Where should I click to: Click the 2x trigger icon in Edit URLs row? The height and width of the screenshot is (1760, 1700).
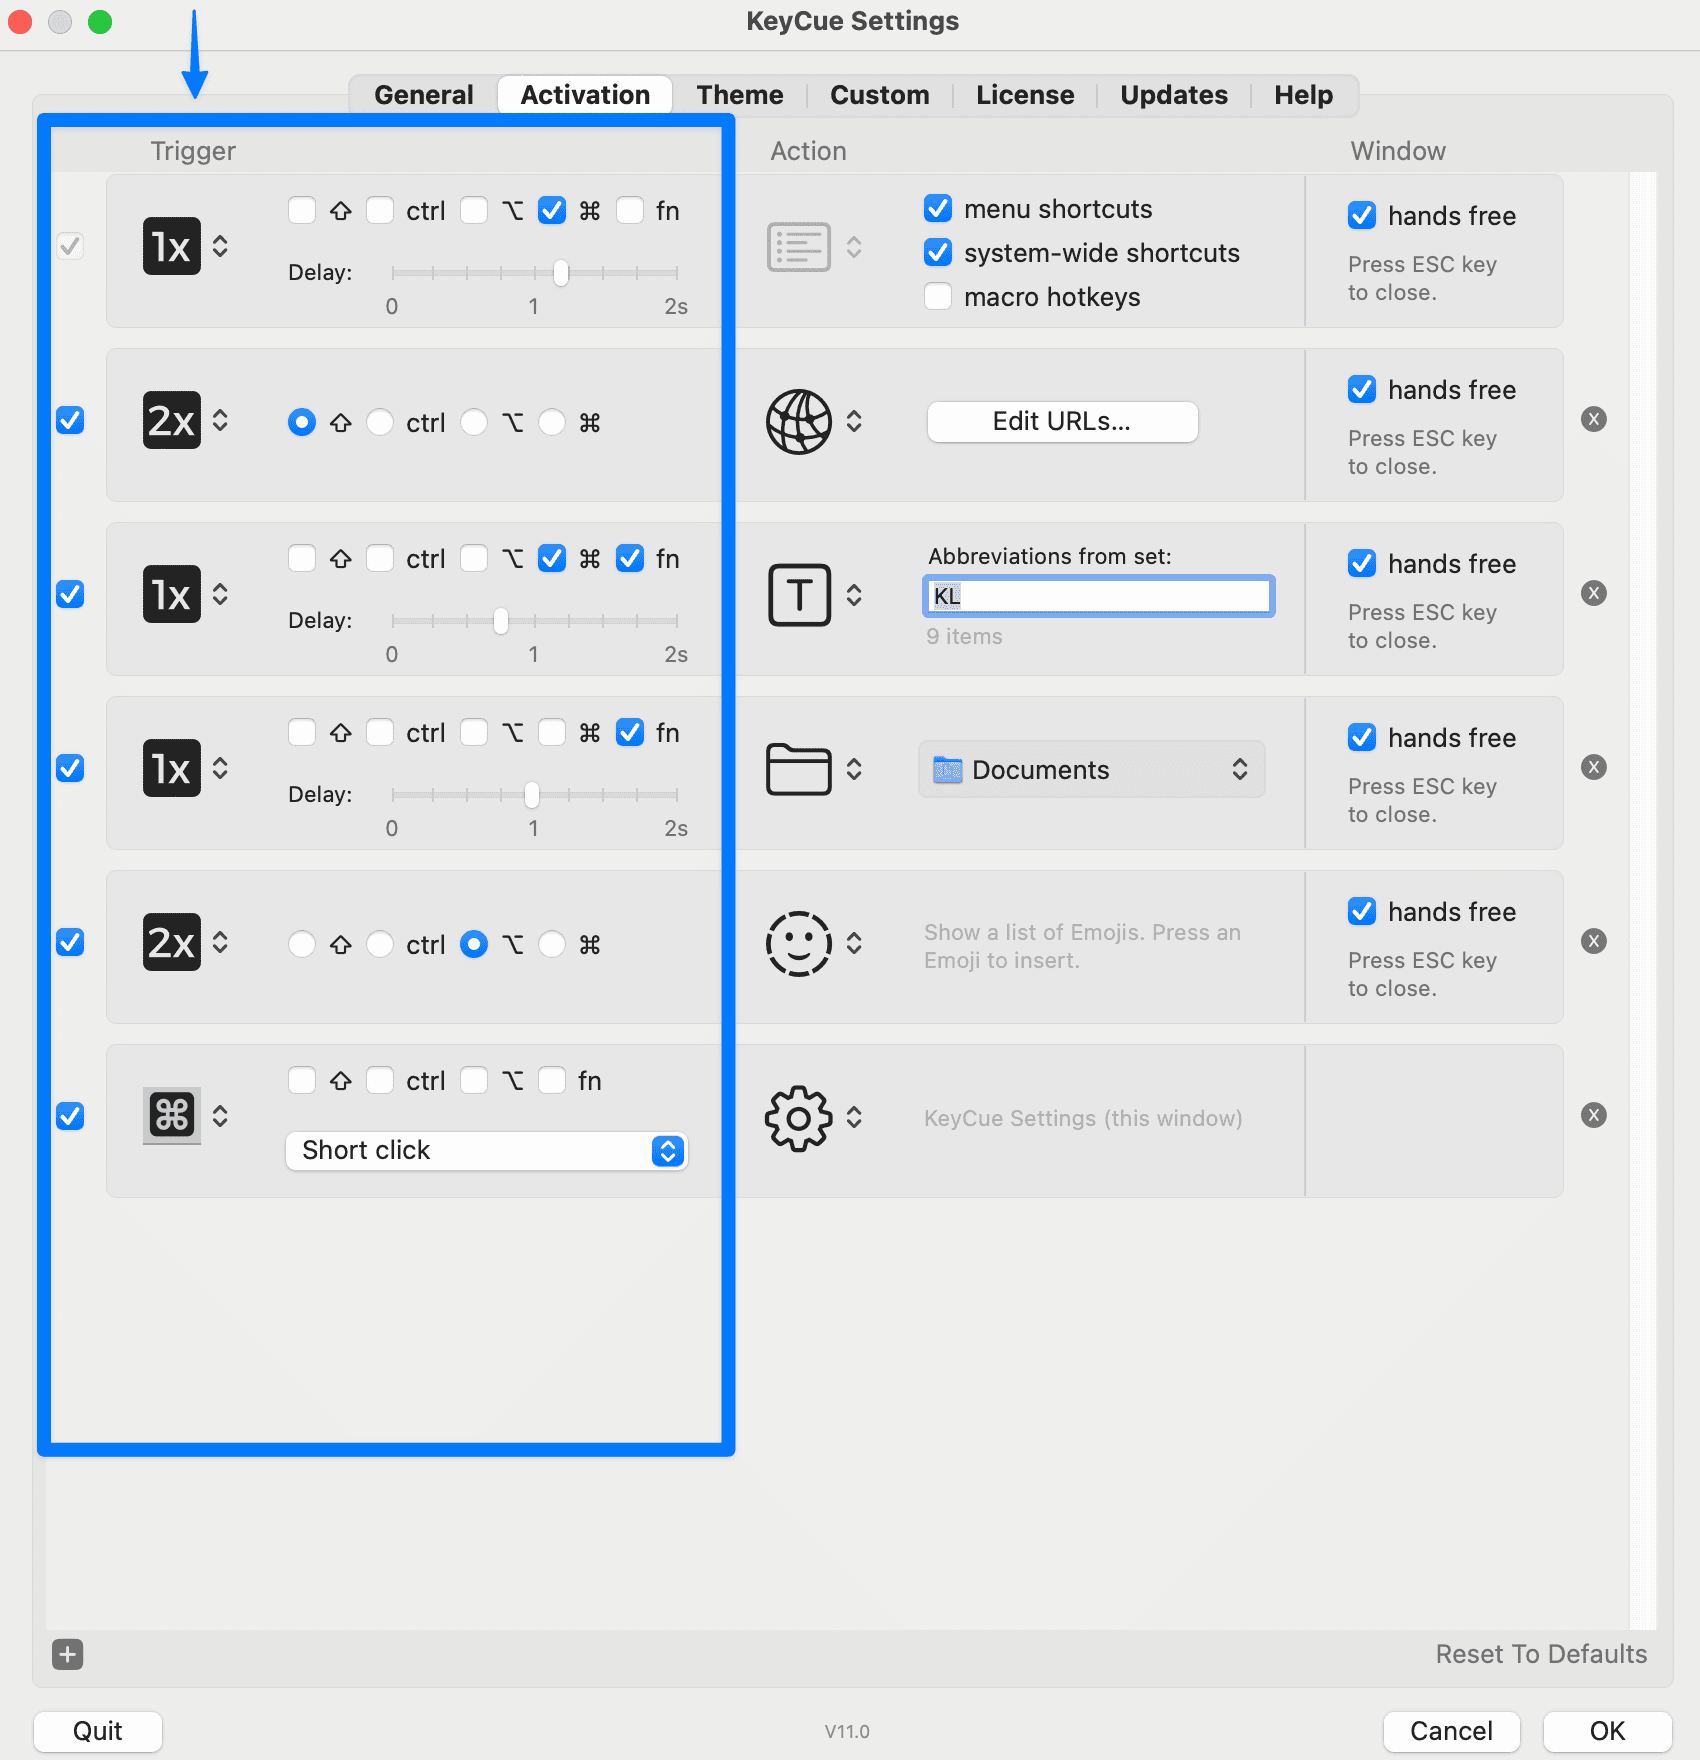172,420
